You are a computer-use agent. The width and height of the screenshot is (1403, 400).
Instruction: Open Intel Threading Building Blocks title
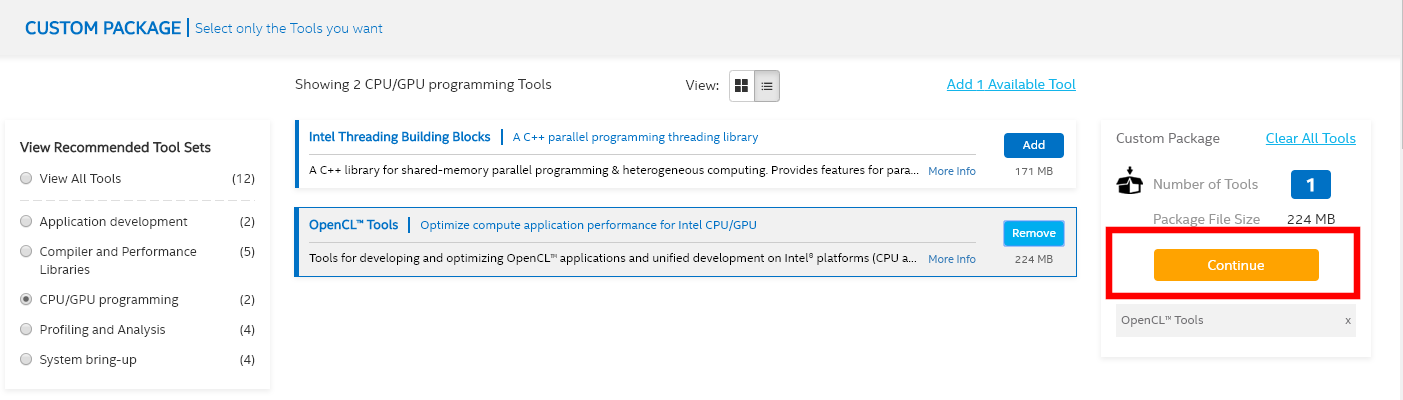(x=399, y=137)
